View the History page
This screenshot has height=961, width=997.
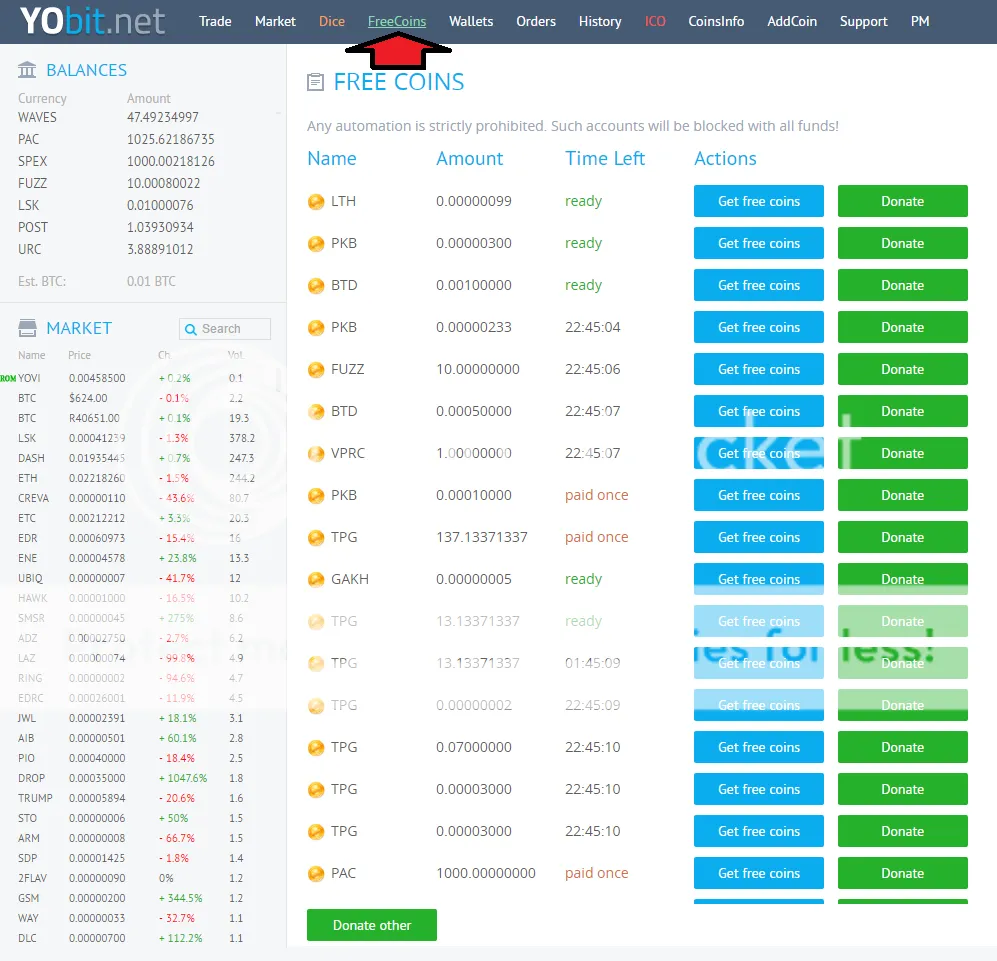(x=600, y=21)
